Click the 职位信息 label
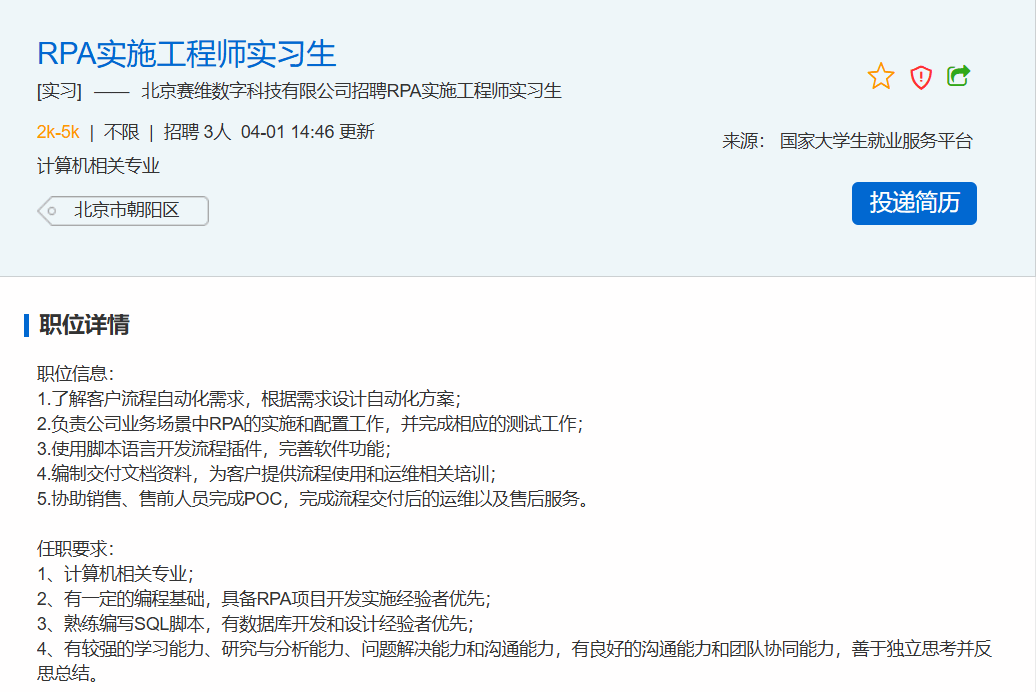The height and width of the screenshot is (692, 1036). tap(76, 374)
